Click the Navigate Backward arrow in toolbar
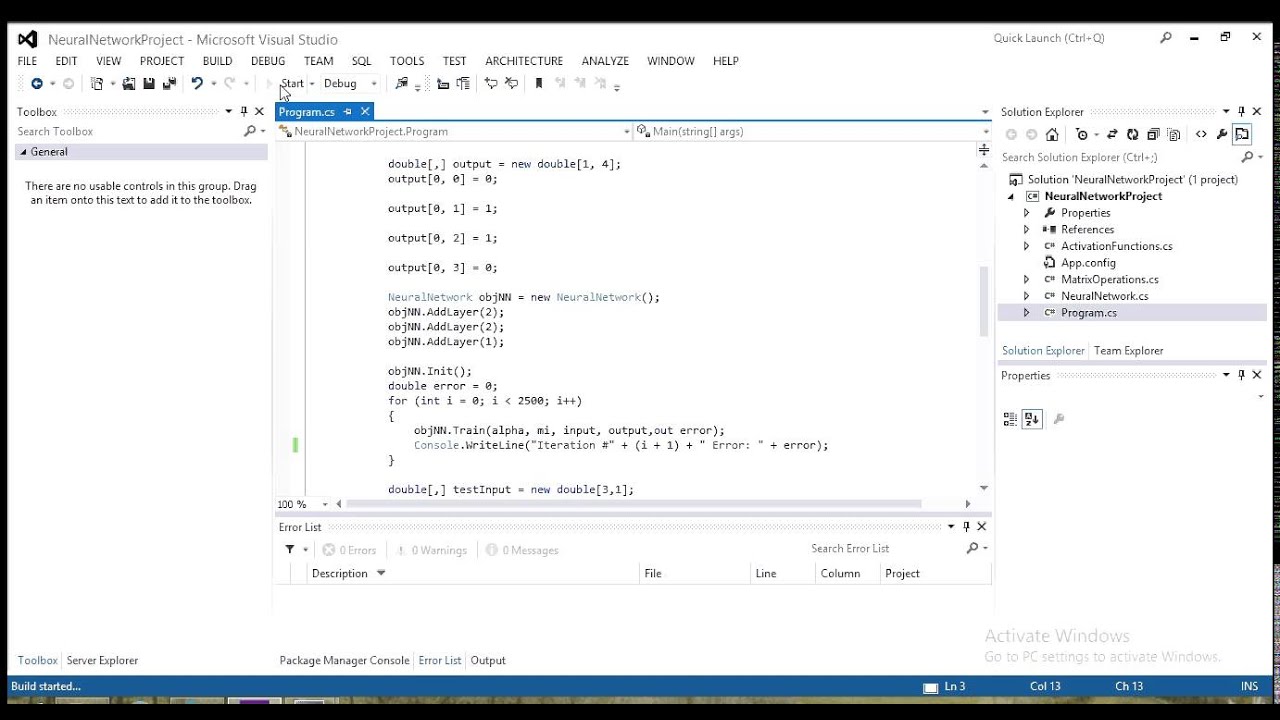Image resolution: width=1280 pixels, height=720 pixels. point(37,84)
